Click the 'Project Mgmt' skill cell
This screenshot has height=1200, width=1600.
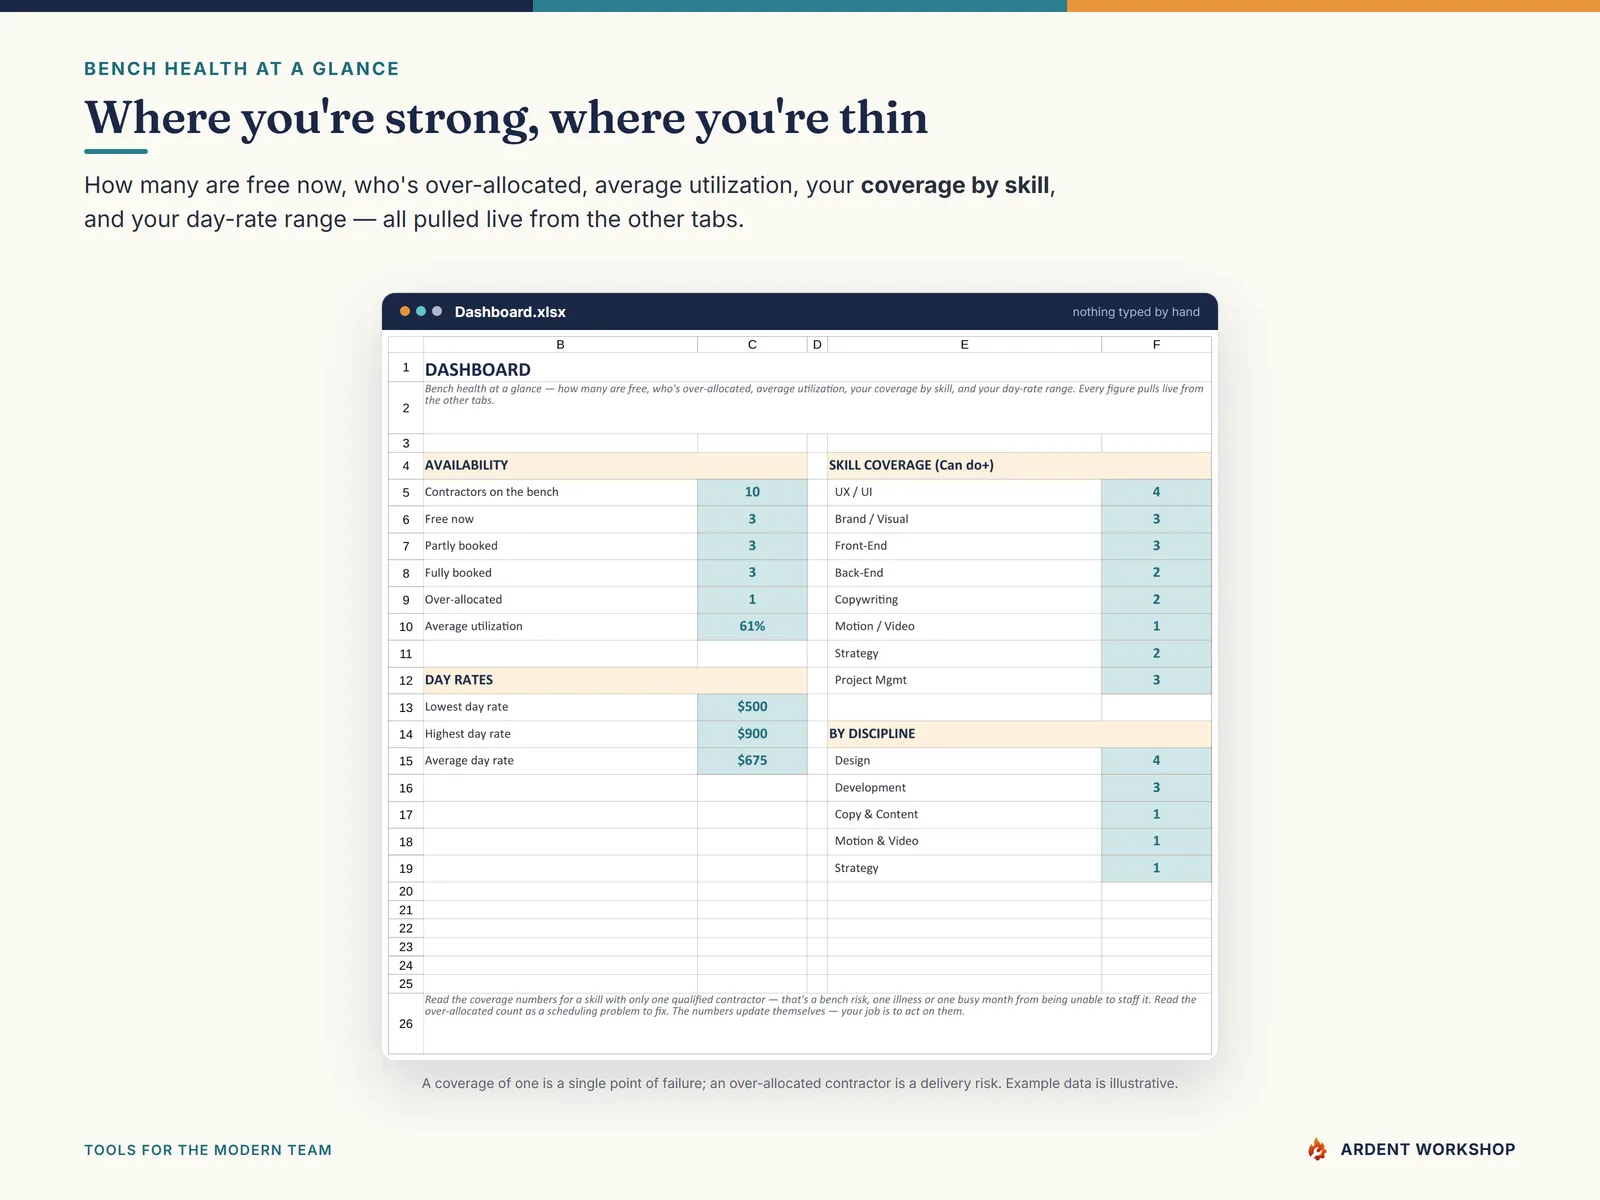point(964,680)
